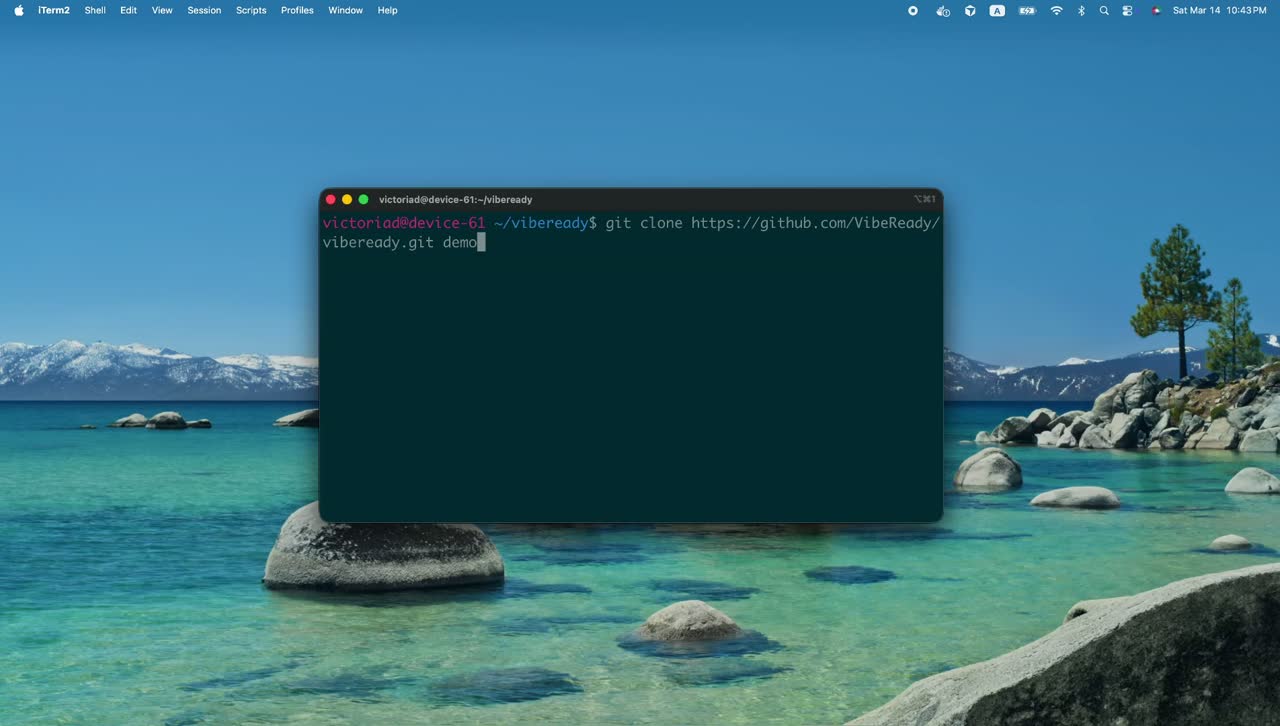Open the Shell menu

(x=95, y=10)
